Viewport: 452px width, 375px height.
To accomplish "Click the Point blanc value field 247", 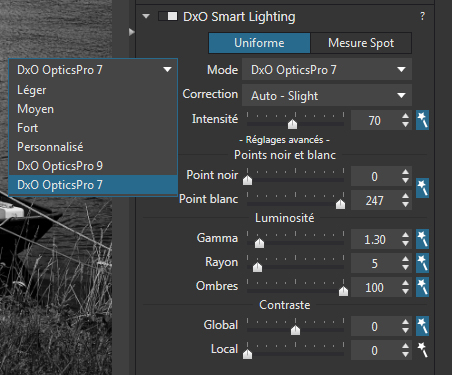I will click(375, 200).
